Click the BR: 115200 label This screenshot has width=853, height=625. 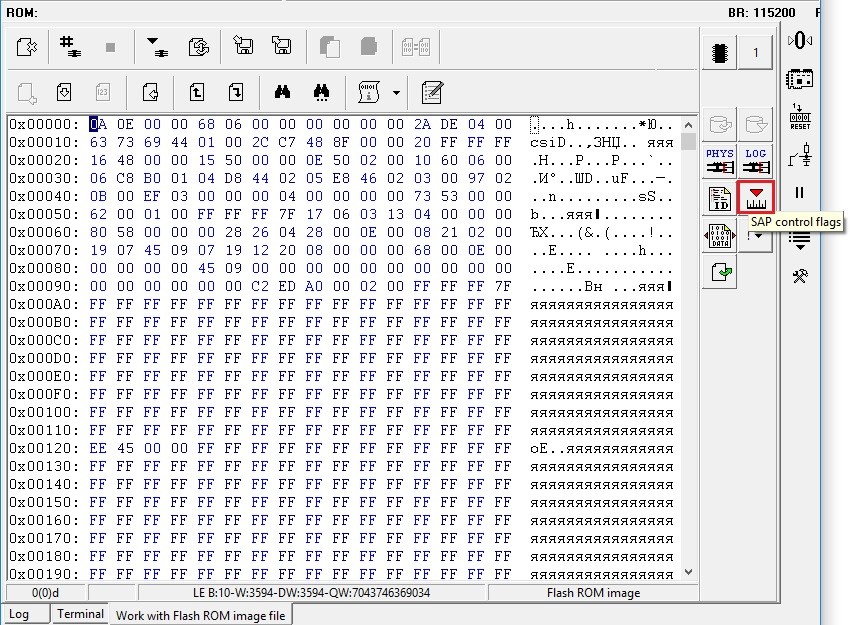coord(762,13)
